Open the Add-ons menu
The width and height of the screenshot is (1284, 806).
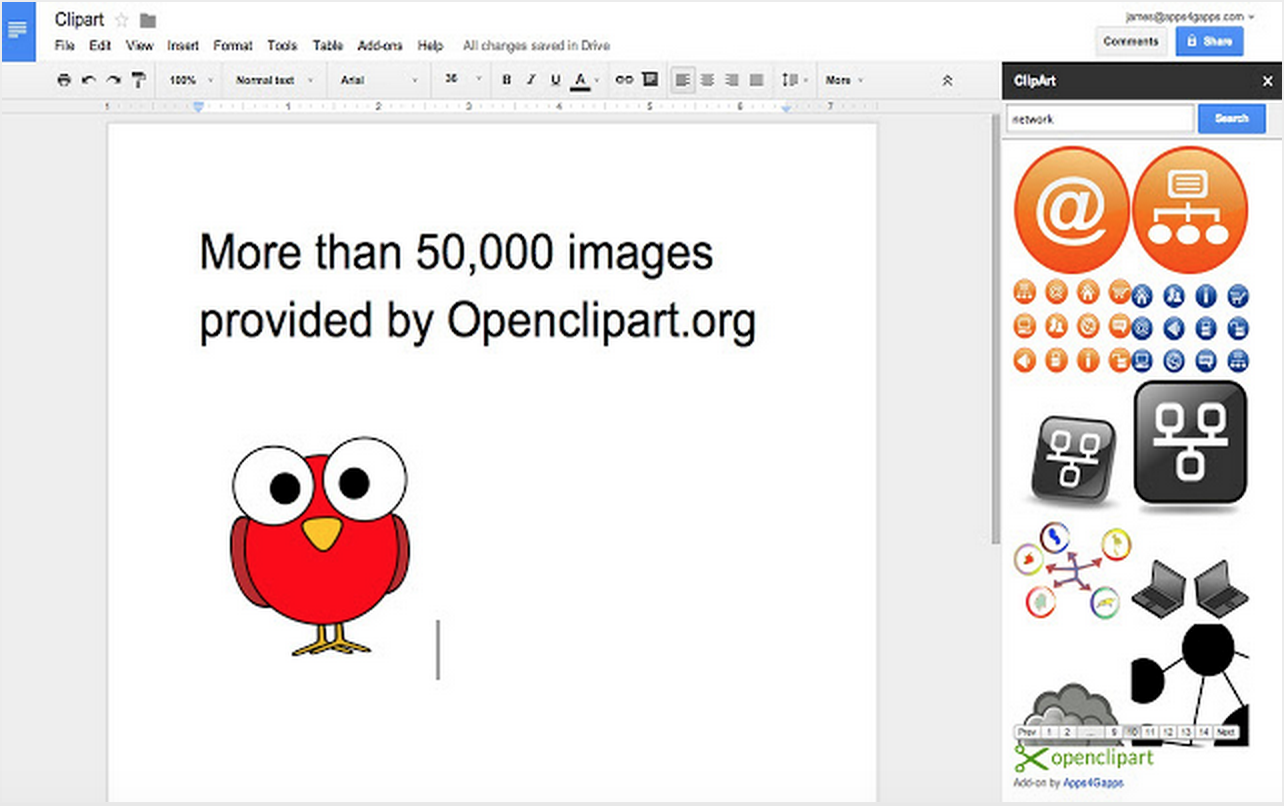(x=380, y=46)
